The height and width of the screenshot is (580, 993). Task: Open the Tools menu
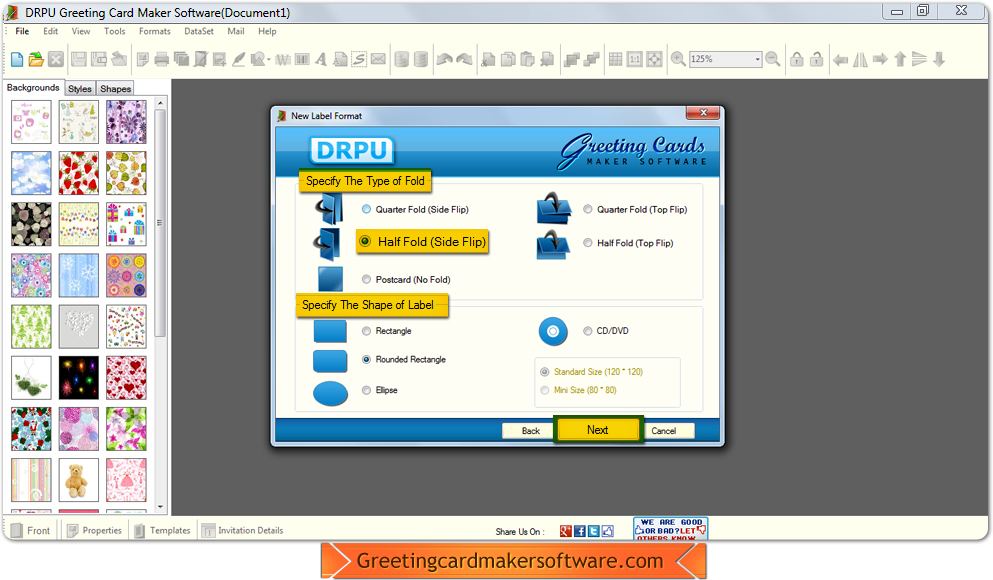(115, 31)
